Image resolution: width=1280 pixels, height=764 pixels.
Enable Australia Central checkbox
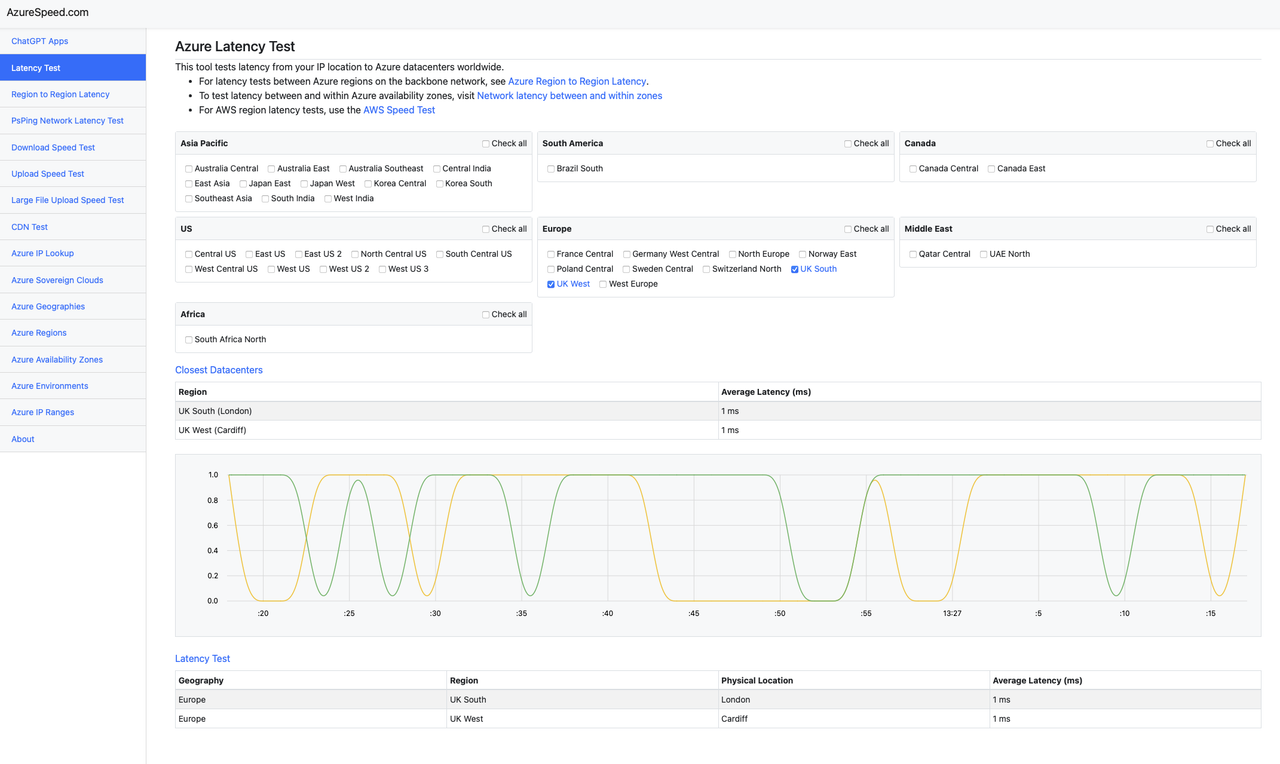tap(189, 169)
